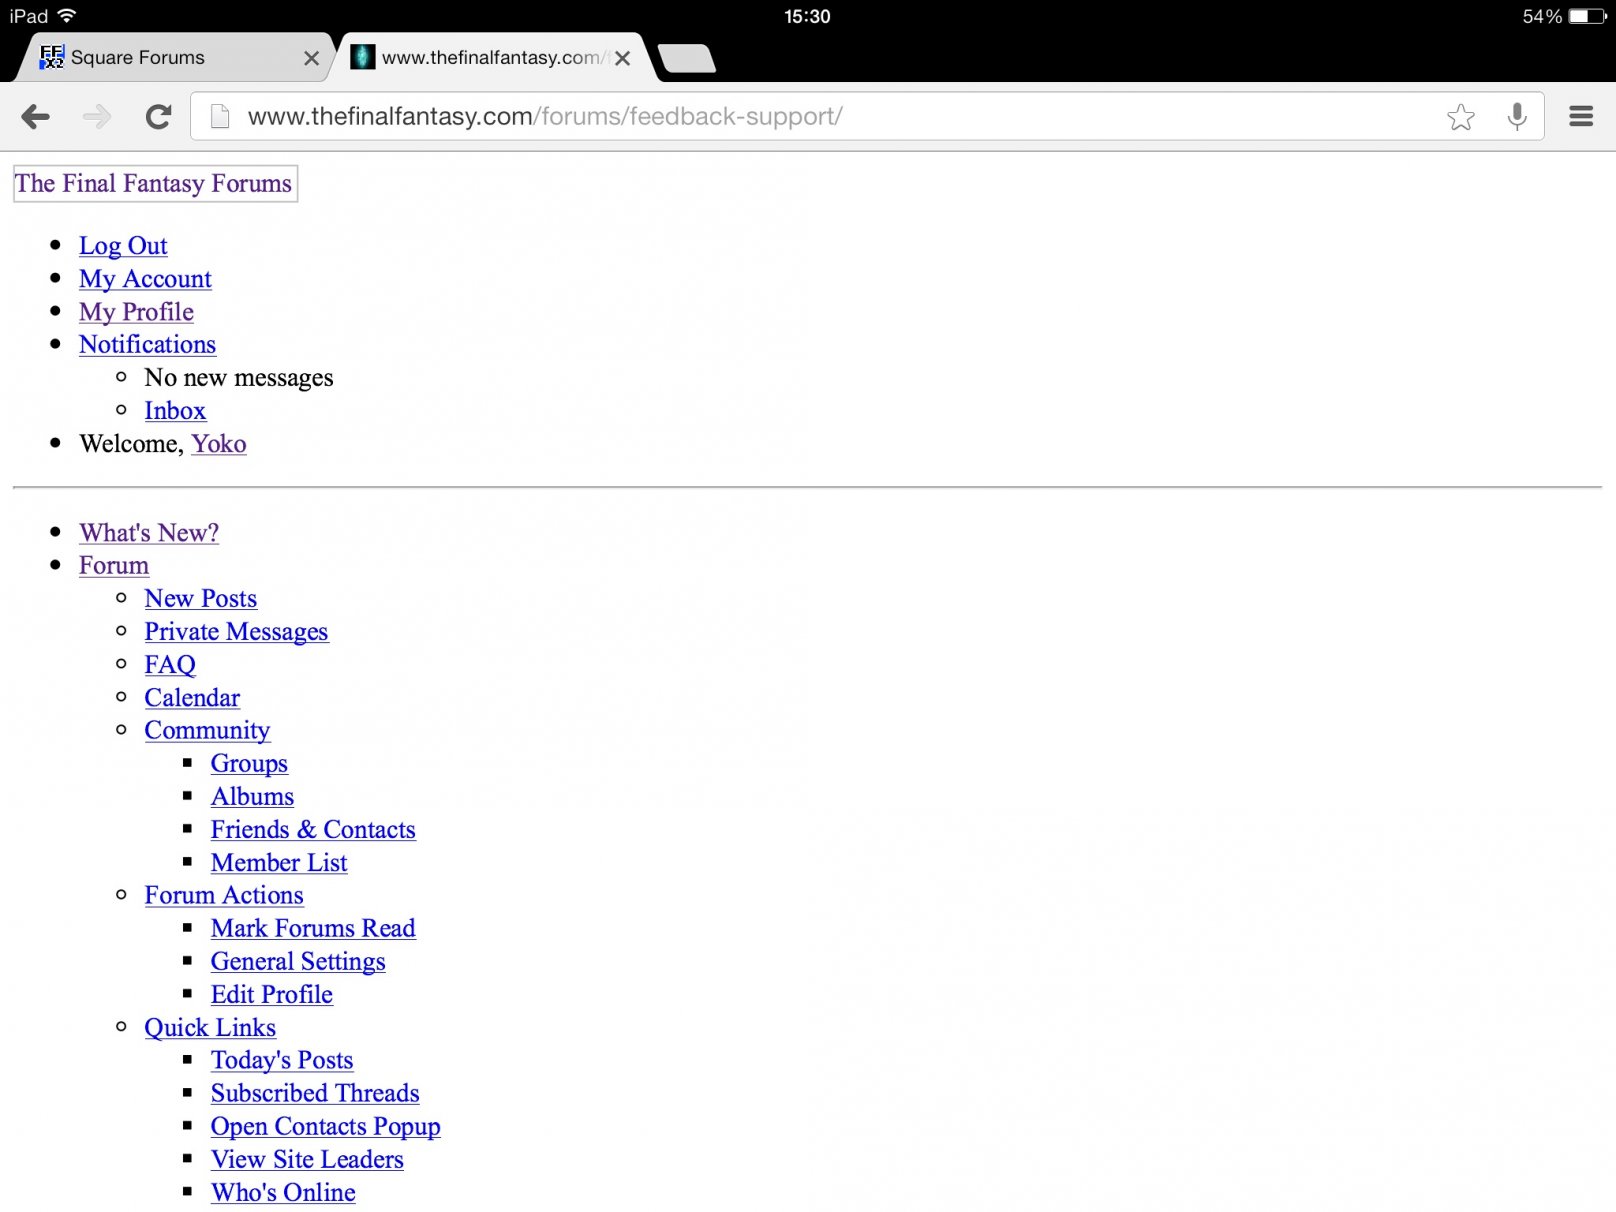Open My Account link
1616x1212 pixels.
[x=145, y=279]
